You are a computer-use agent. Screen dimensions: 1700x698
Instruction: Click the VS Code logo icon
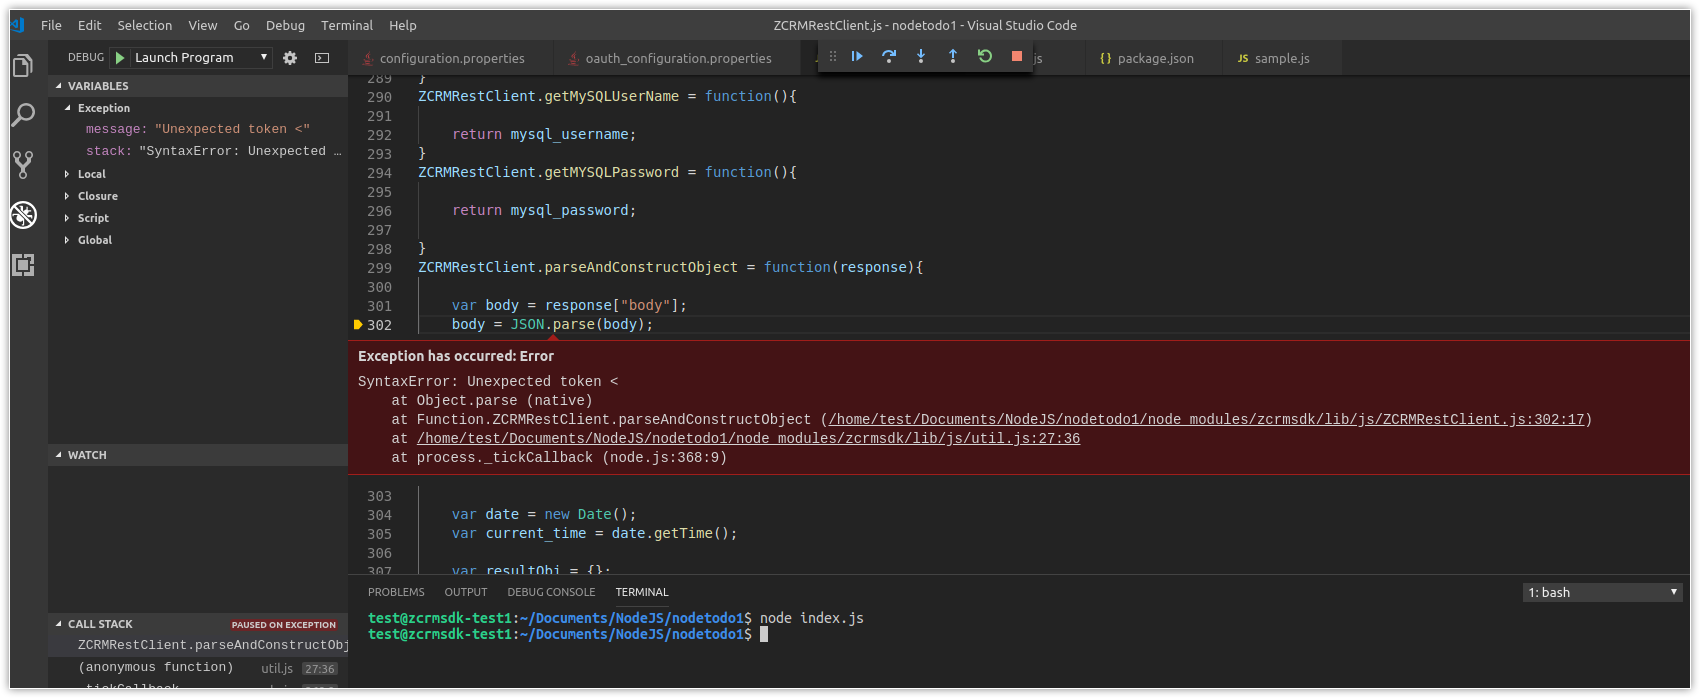tap(18, 25)
